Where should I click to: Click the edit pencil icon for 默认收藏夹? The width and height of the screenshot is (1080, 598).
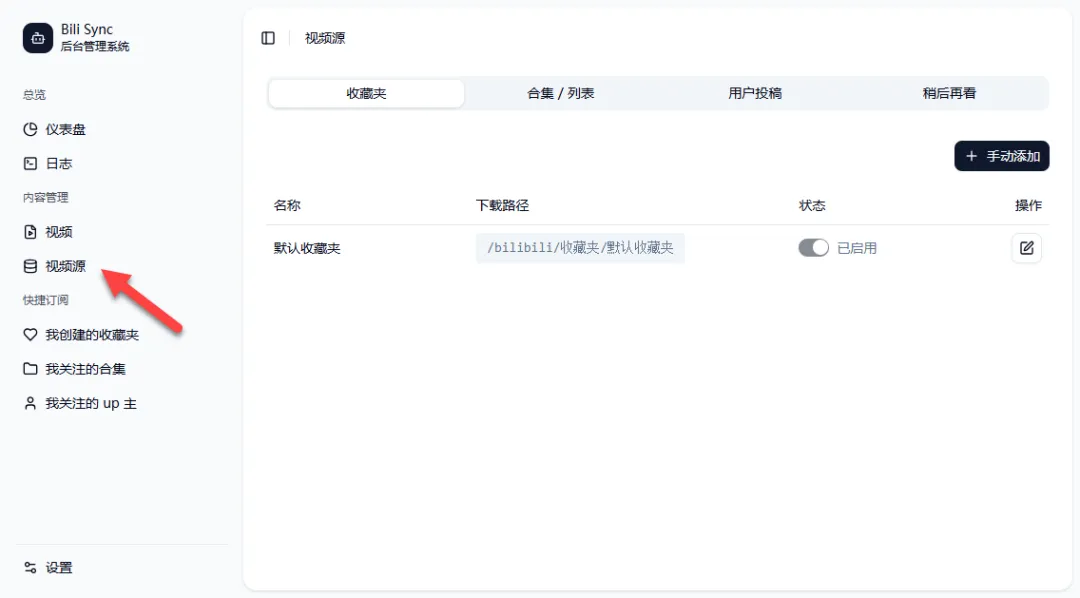[x=1026, y=248]
